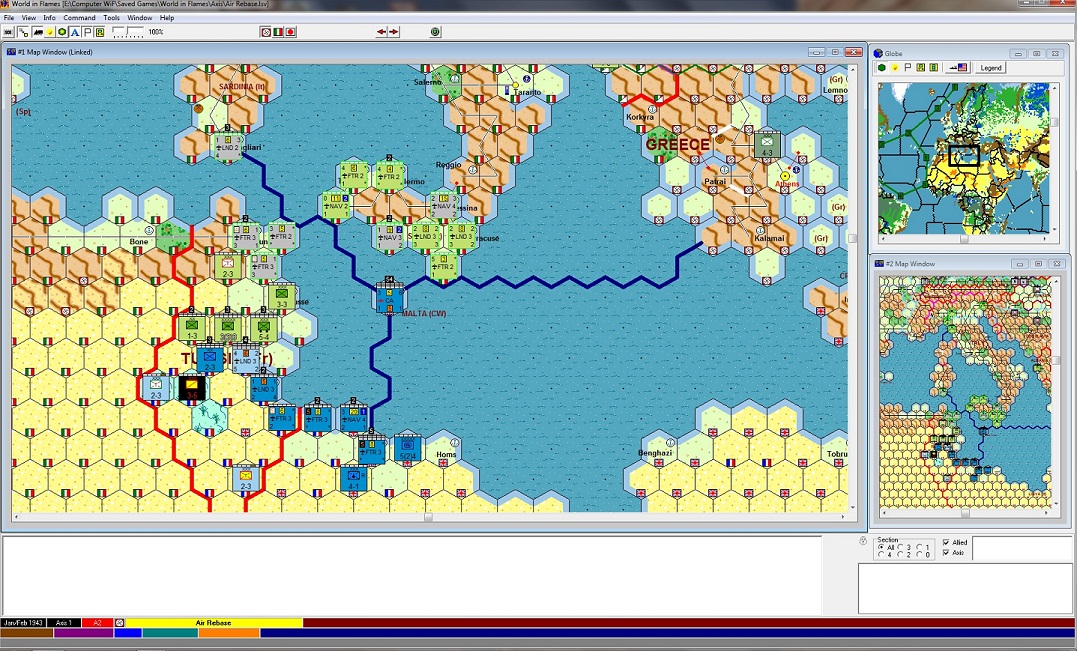The image size is (1077, 651).
Task: Click the large empty message log pane
Action: [x=412, y=575]
